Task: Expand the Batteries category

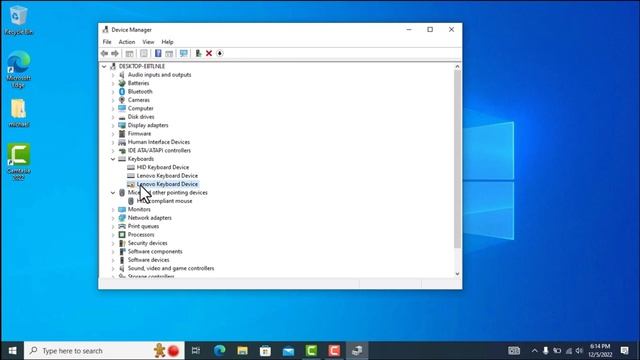Action: tap(113, 83)
